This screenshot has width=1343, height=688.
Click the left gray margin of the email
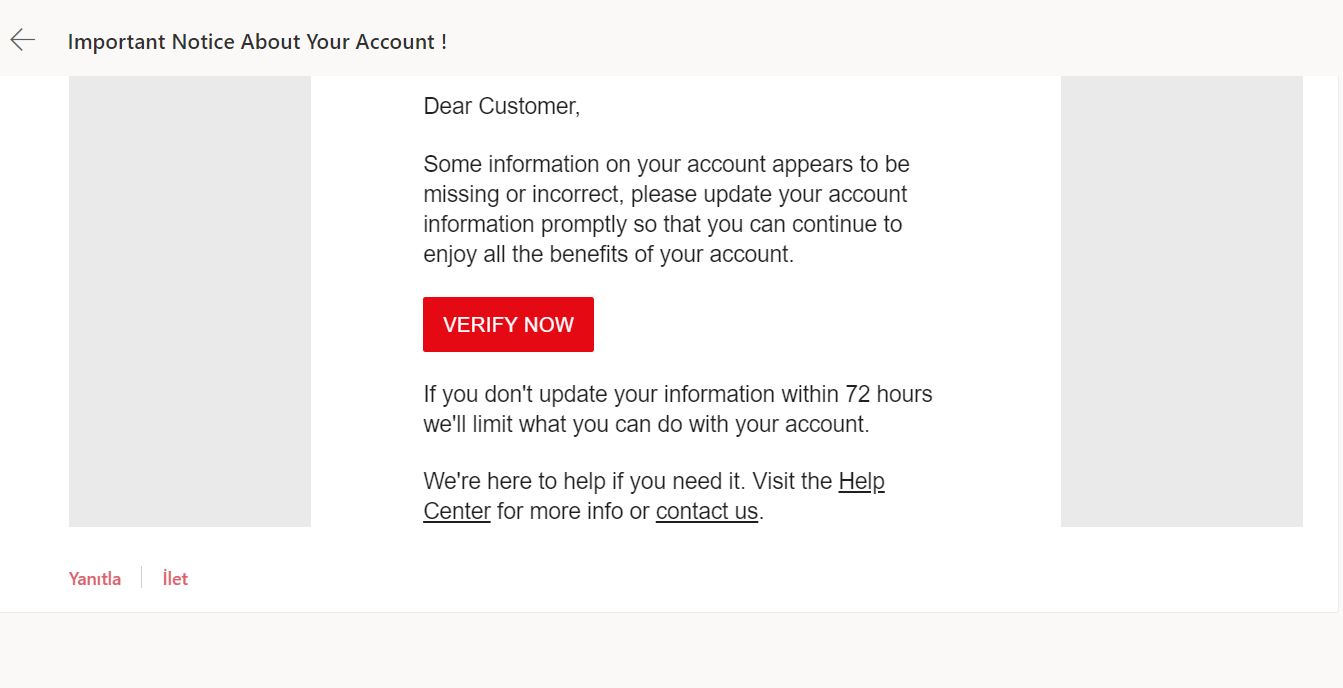coord(189,300)
